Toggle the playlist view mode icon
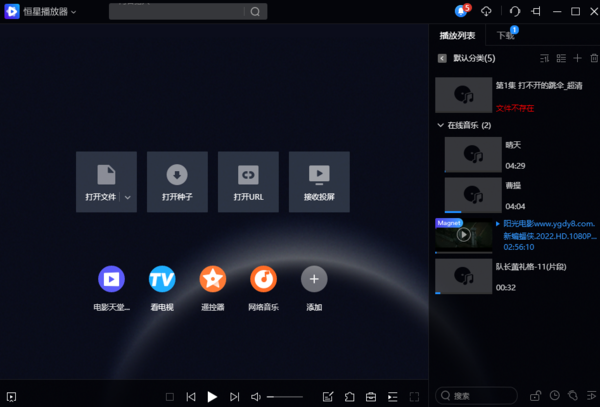 click(560, 58)
